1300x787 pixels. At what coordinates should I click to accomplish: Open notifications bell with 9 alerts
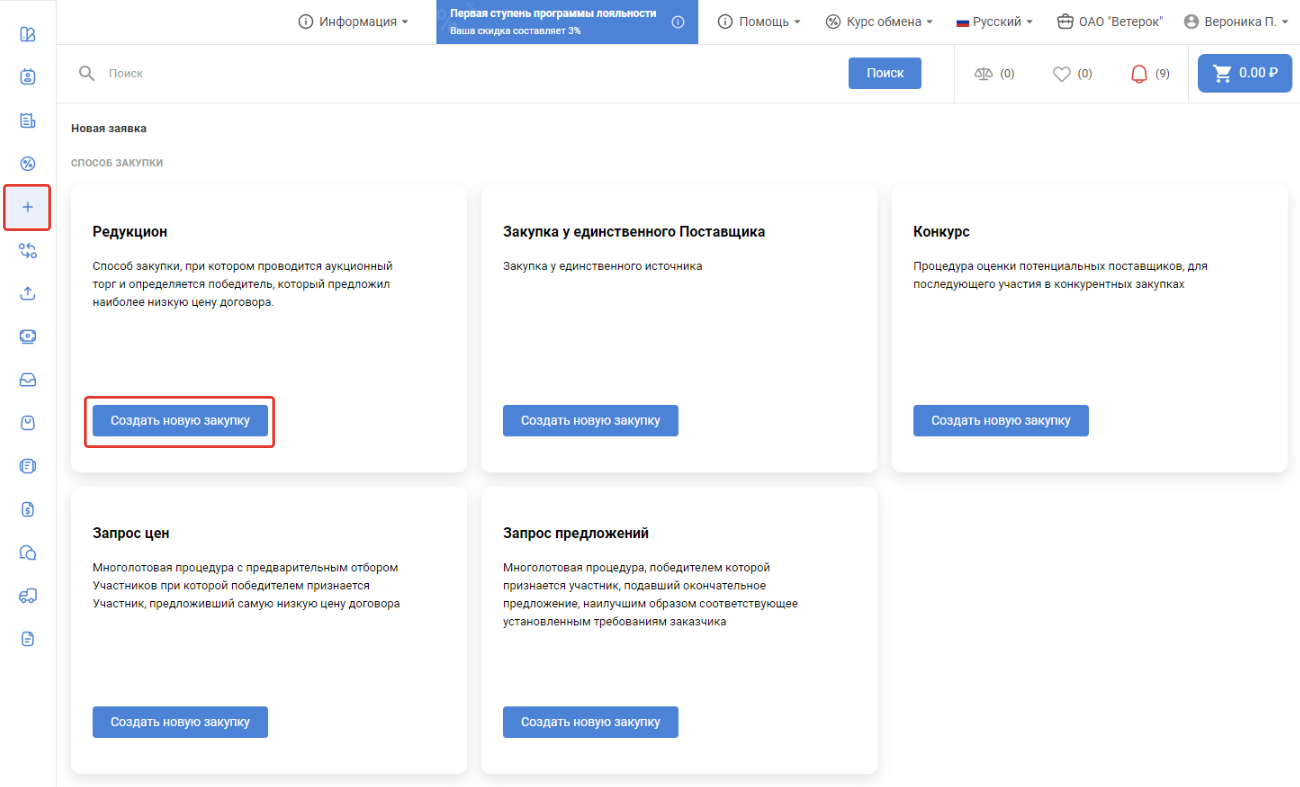tap(1139, 73)
